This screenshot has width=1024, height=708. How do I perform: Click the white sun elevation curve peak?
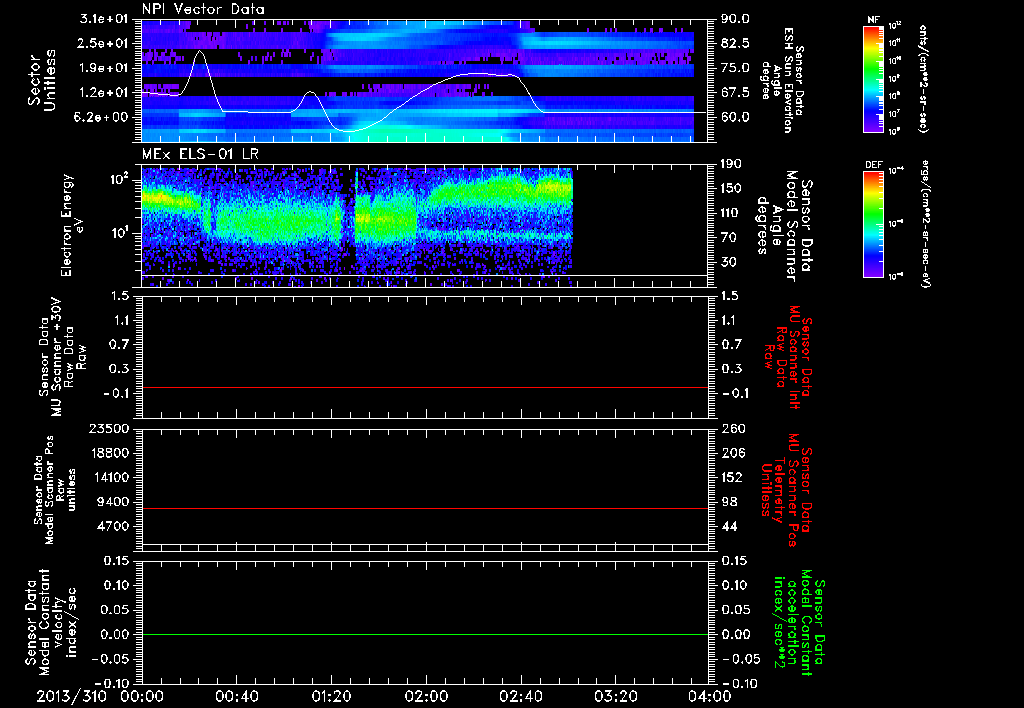click(200, 51)
